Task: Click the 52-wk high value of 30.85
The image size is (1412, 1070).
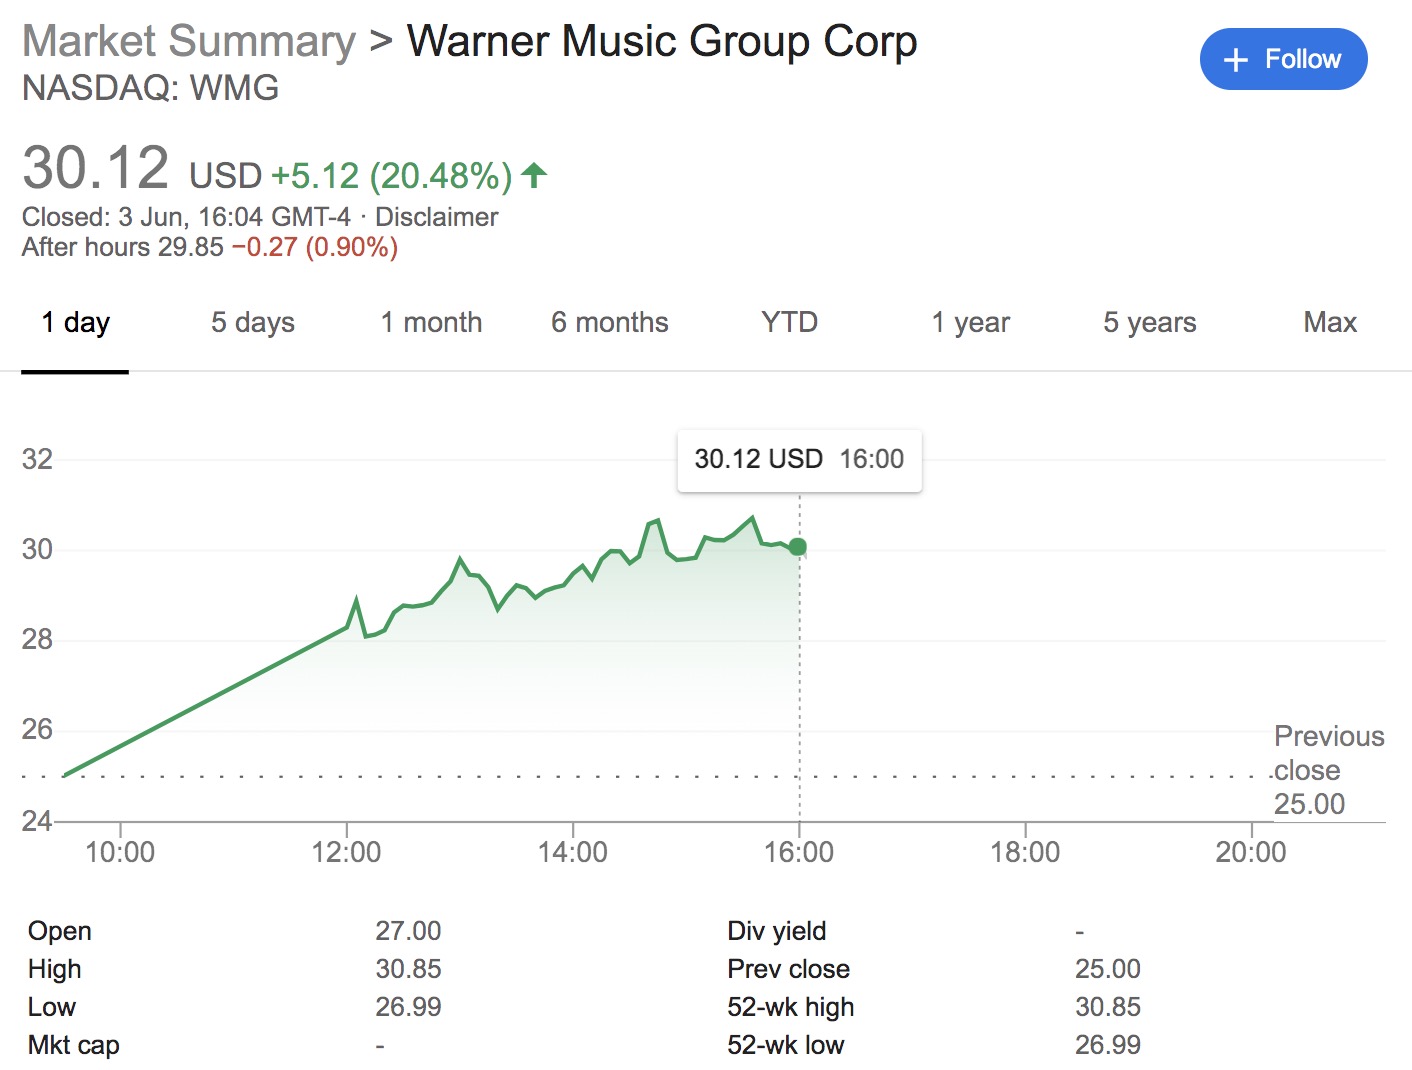Action: (x=1108, y=1007)
